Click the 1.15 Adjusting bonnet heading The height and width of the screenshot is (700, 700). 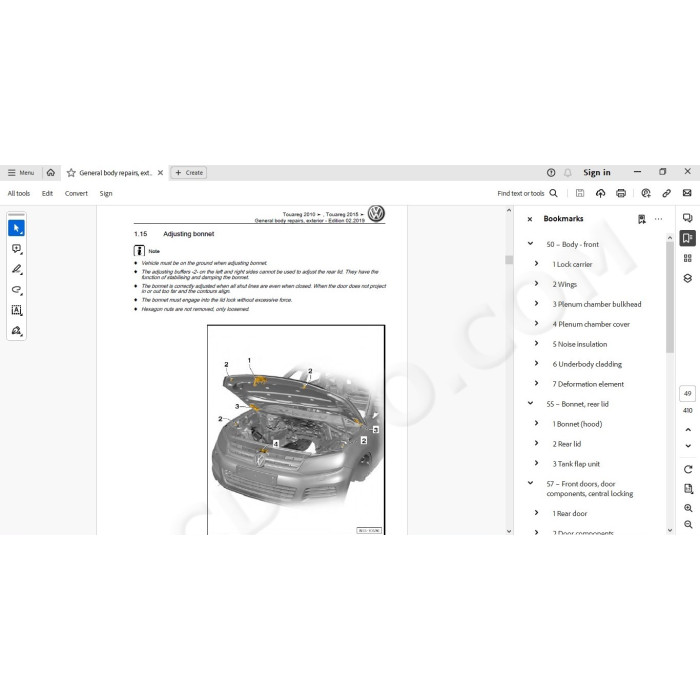click(174, 233)
